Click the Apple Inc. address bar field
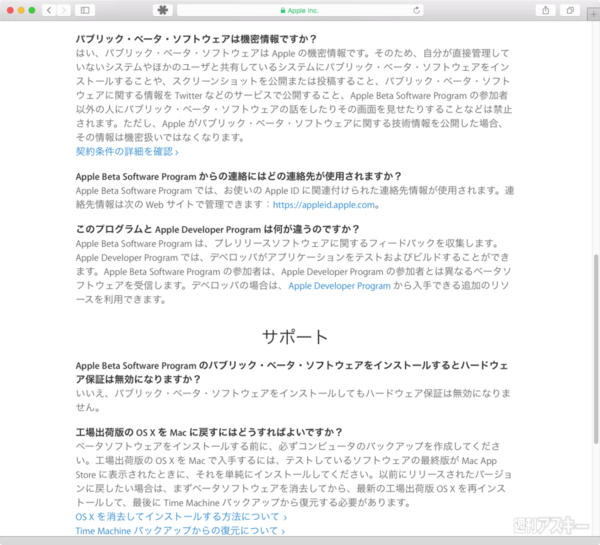Viewport: 600px width, 545px height. pos(300,10)
